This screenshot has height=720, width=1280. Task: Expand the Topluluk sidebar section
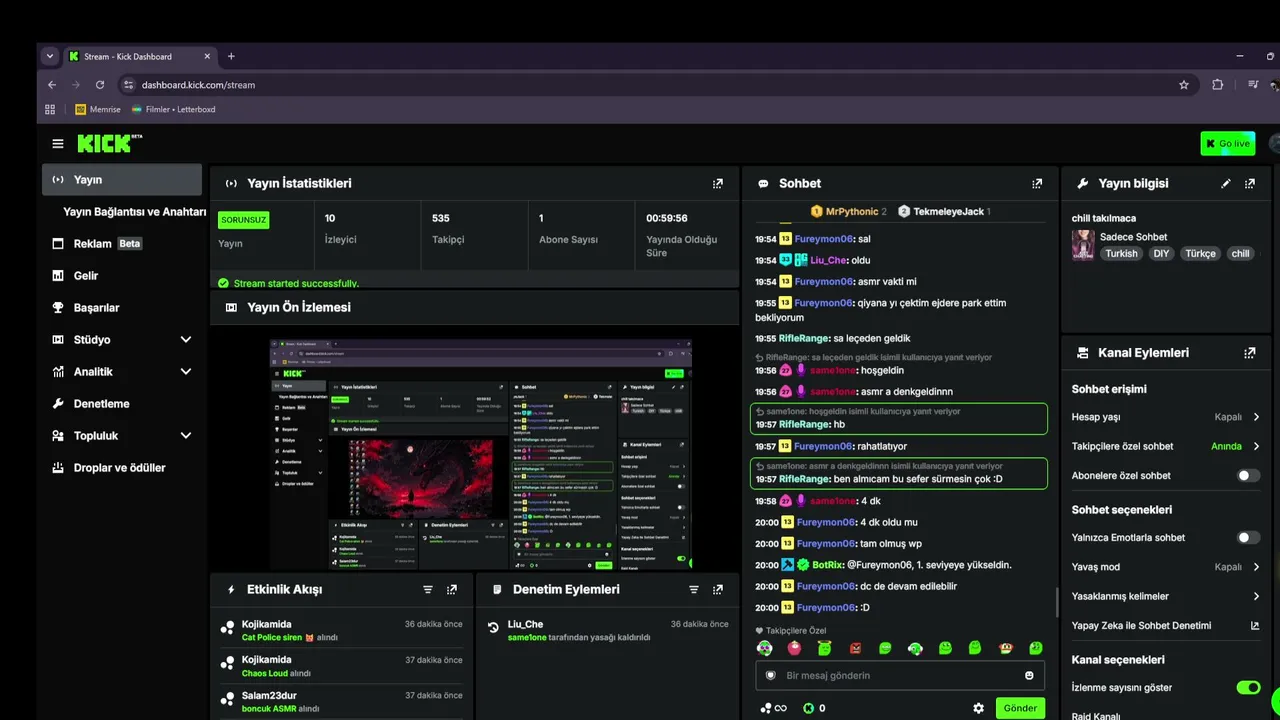[x=122, y=436]
